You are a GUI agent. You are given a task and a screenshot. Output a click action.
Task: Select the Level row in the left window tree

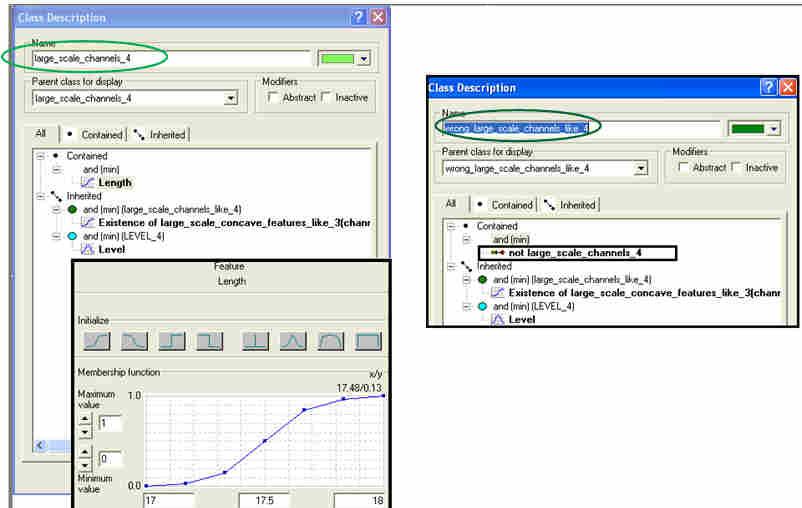[x=112, y=249]
